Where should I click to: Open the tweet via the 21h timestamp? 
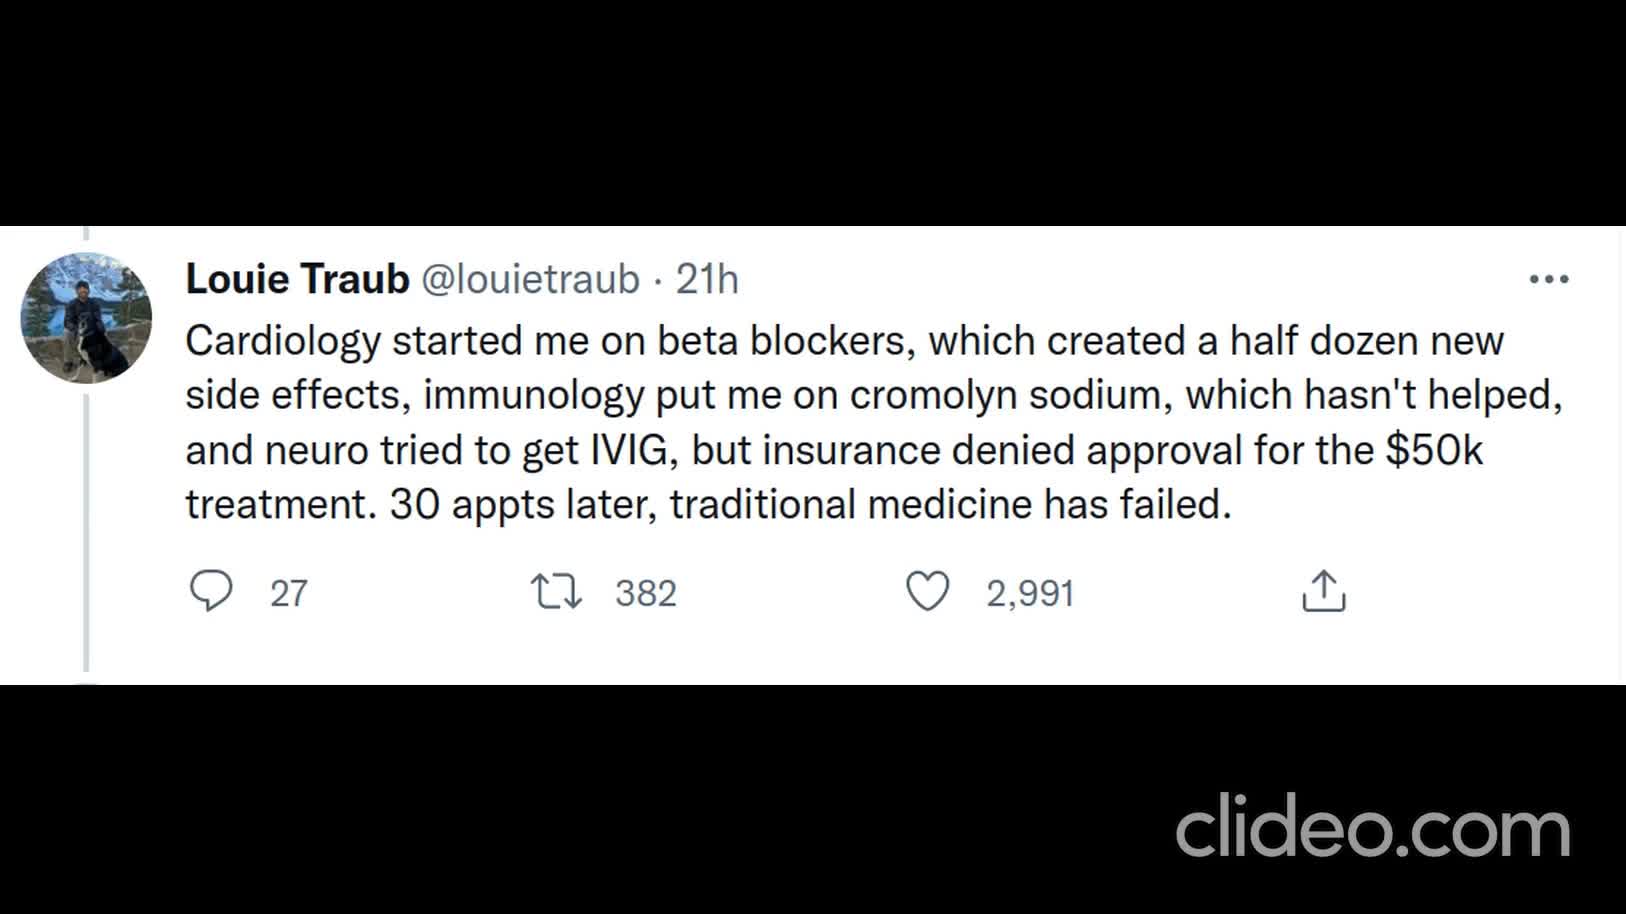coord(707,280)
